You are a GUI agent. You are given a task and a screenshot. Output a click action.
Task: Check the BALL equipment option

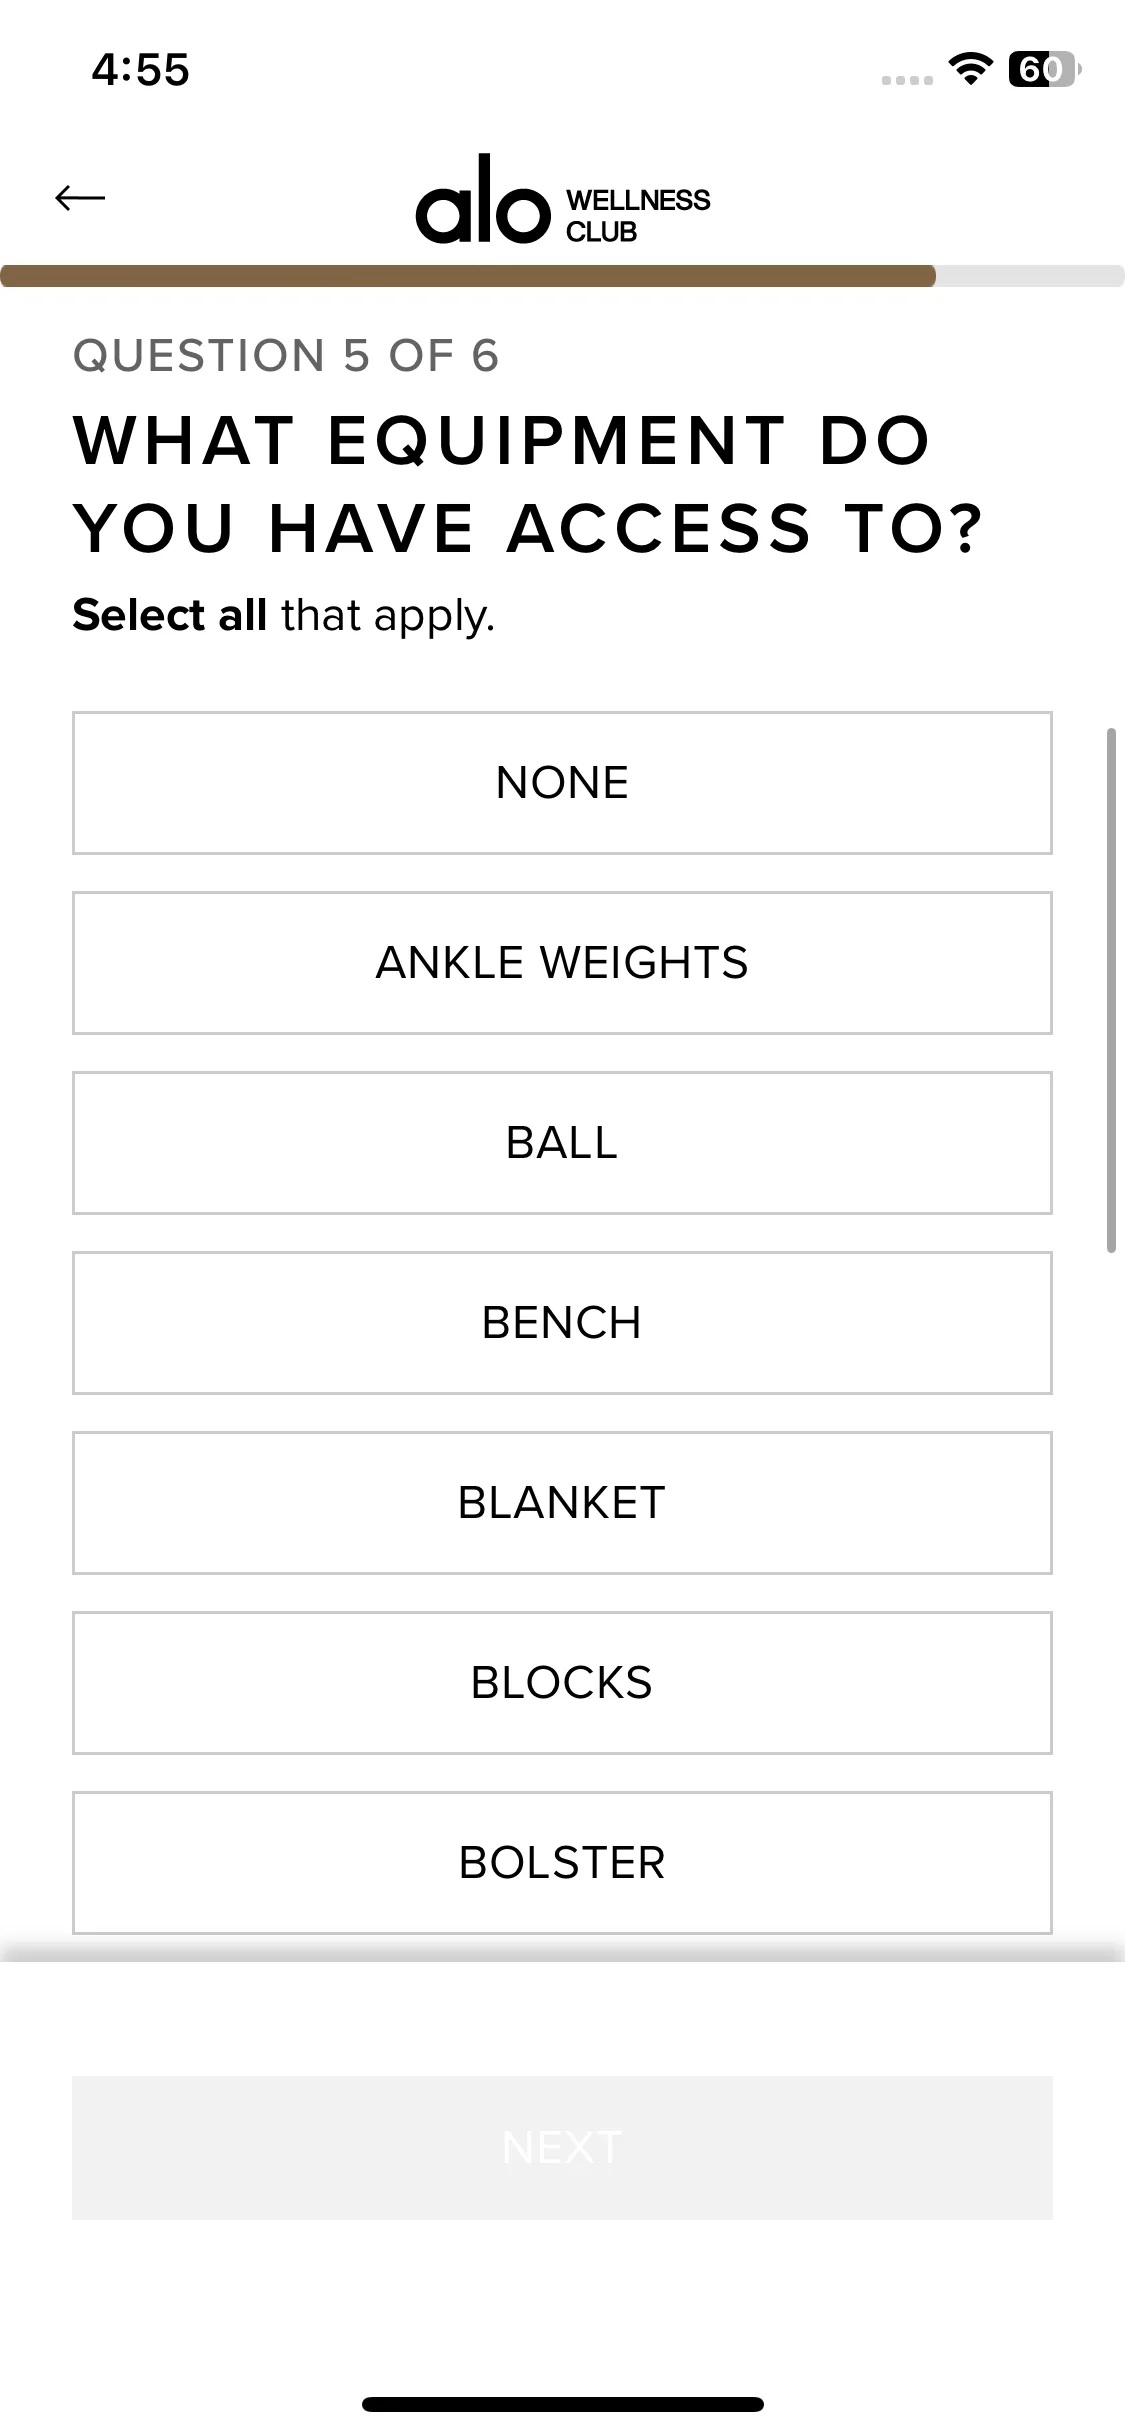pos(562,1143)
